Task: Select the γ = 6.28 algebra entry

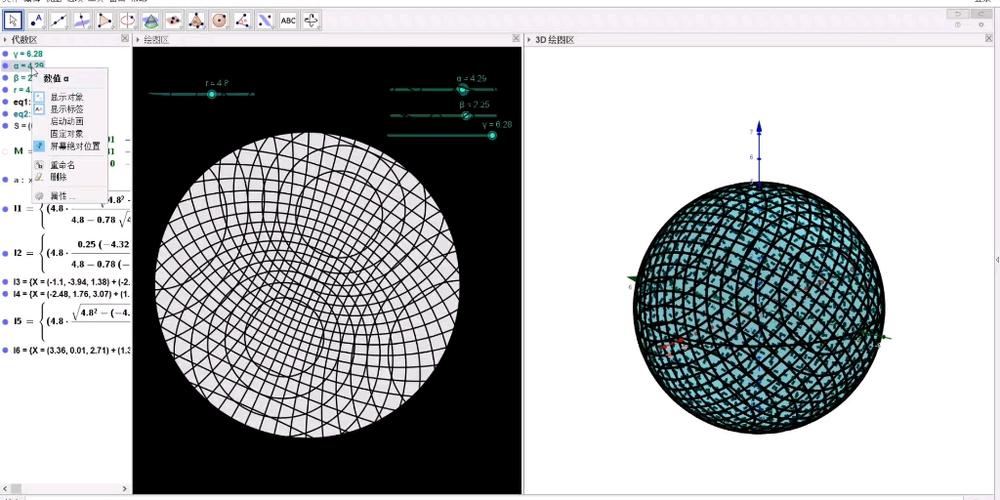Action: tap(27, 54)
